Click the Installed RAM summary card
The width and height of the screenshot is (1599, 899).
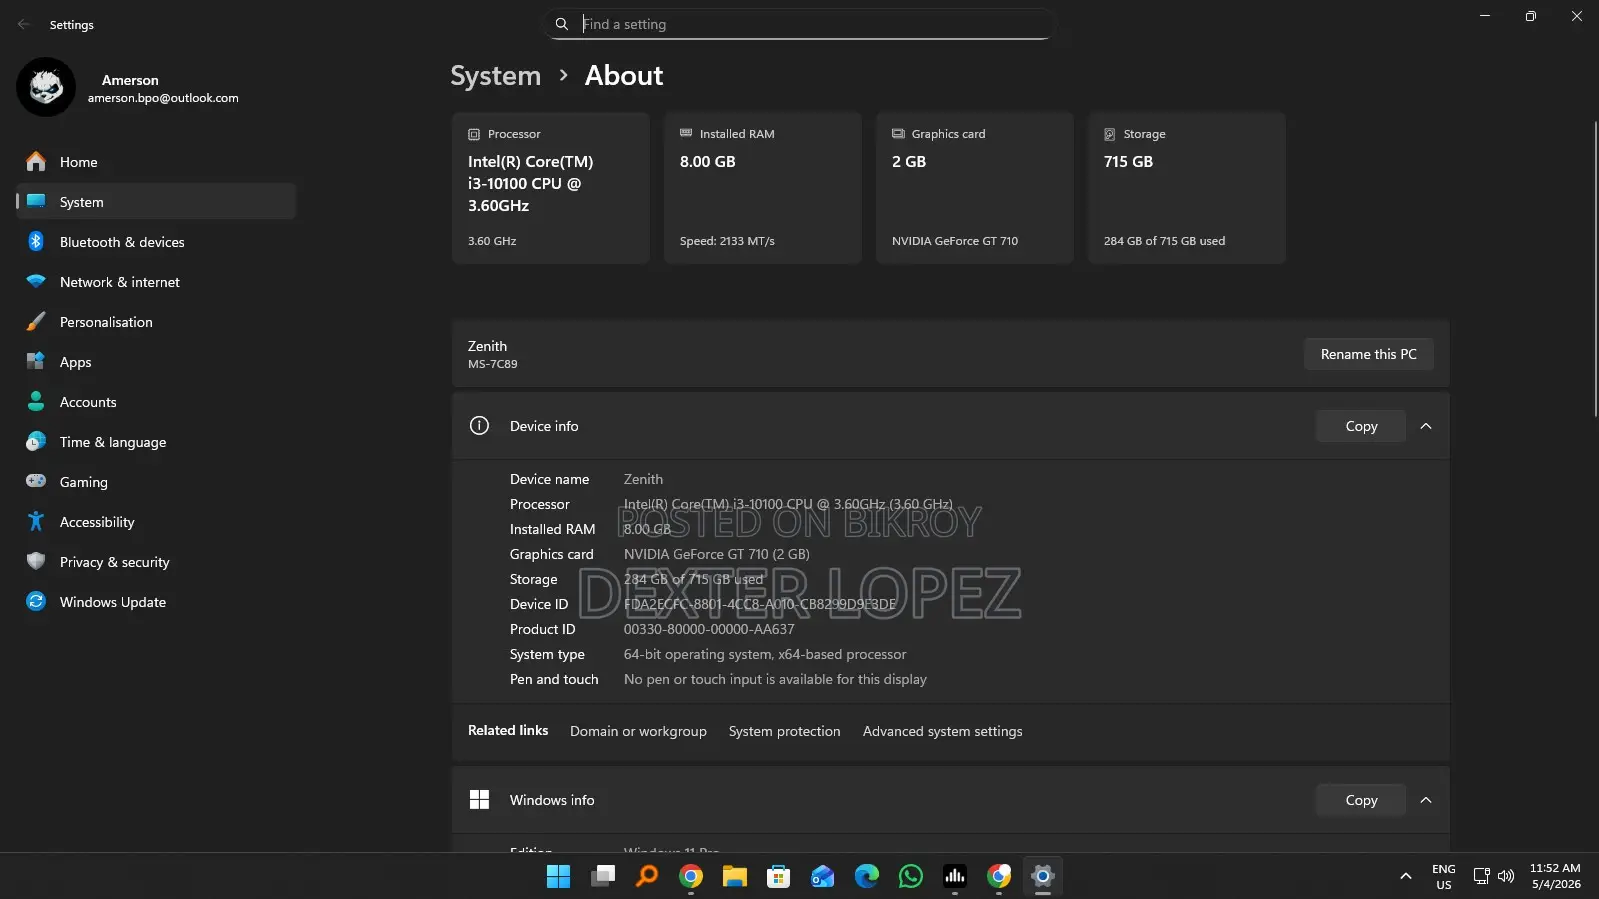point(762,188)
